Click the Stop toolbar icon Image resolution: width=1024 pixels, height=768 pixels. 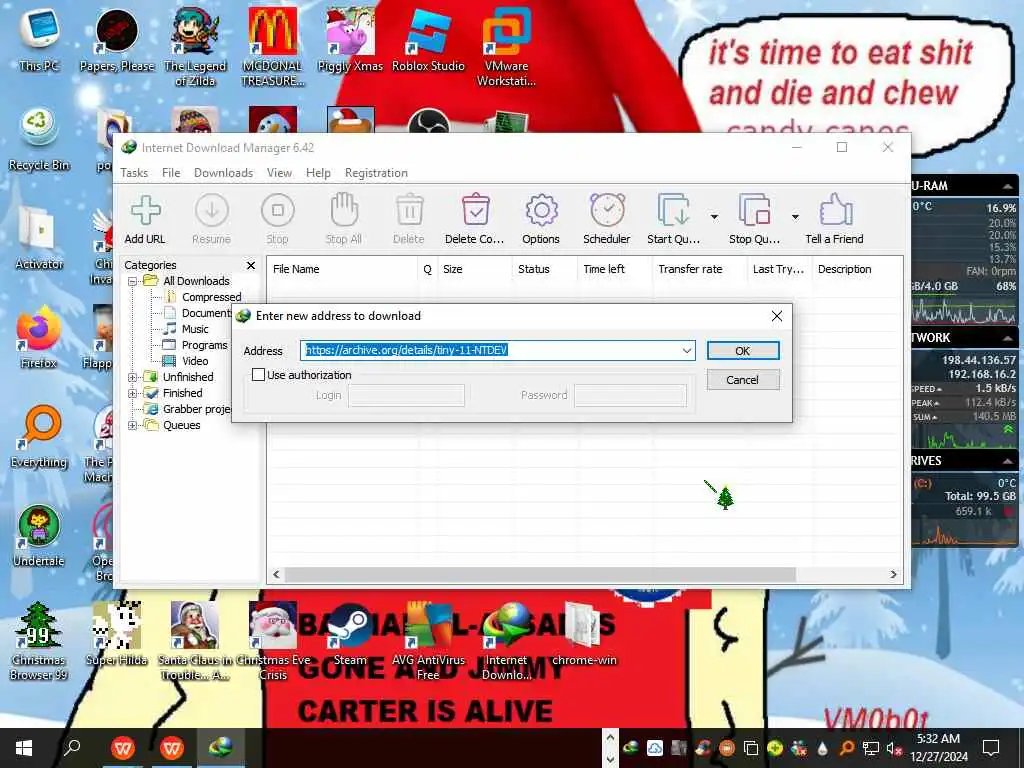coord(278,211)
